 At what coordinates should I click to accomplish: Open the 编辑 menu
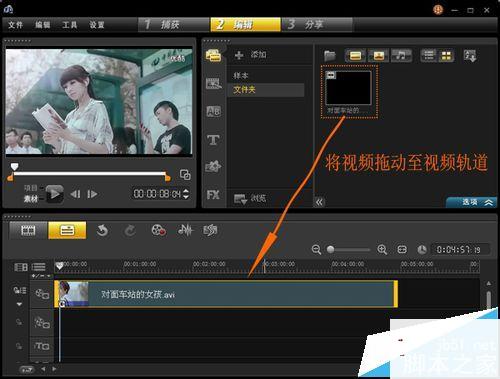43,25
